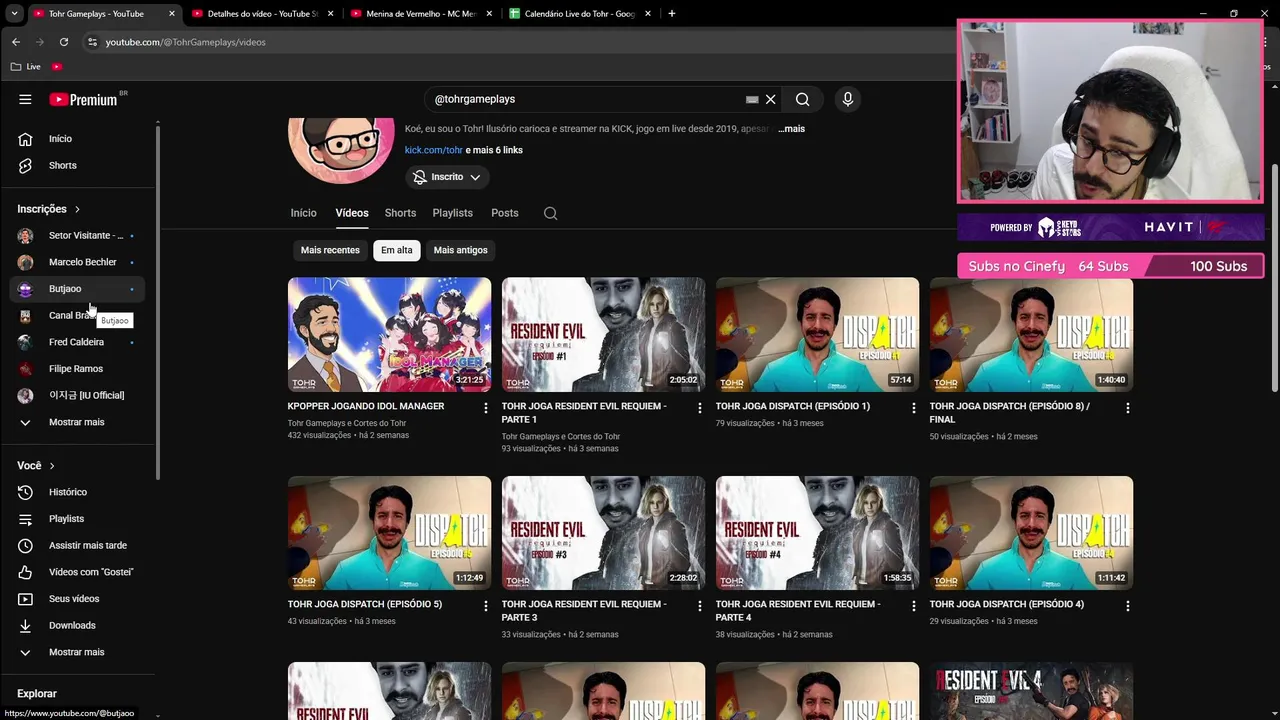
Task: Close the Tohr Gameplays YouTube tab
Action: click(172, 14)
